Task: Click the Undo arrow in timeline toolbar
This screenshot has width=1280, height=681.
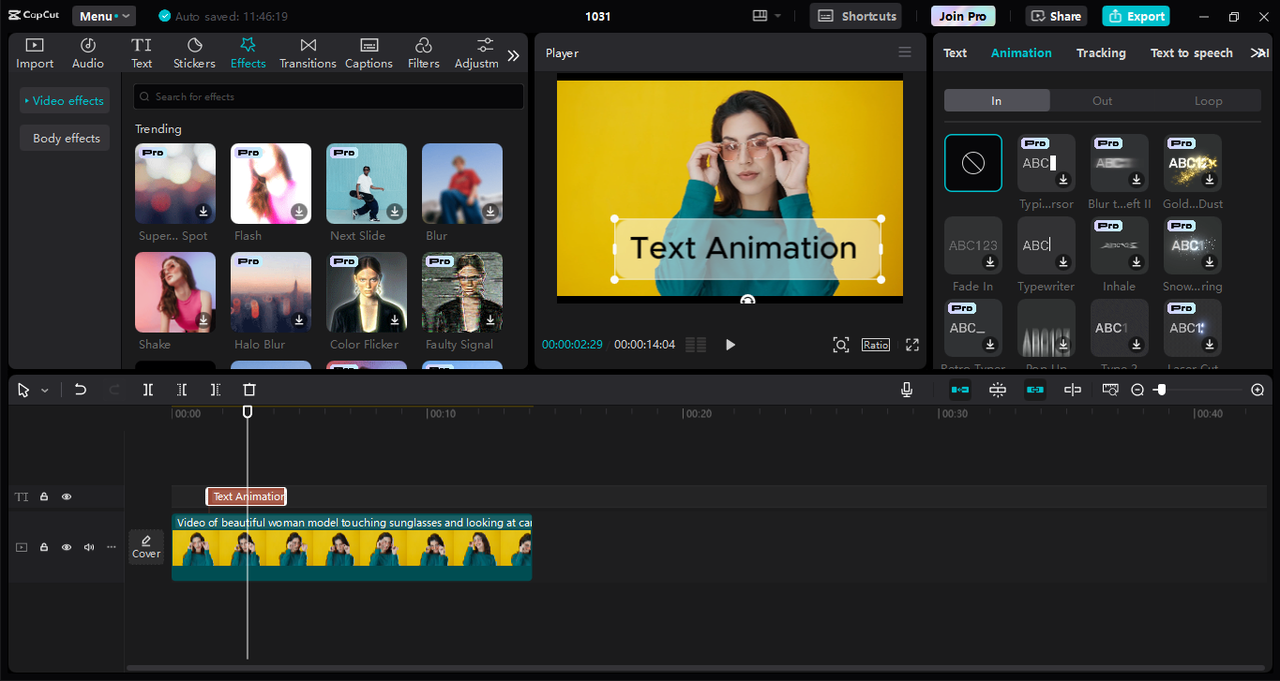Action: click(x=81, y=390)
